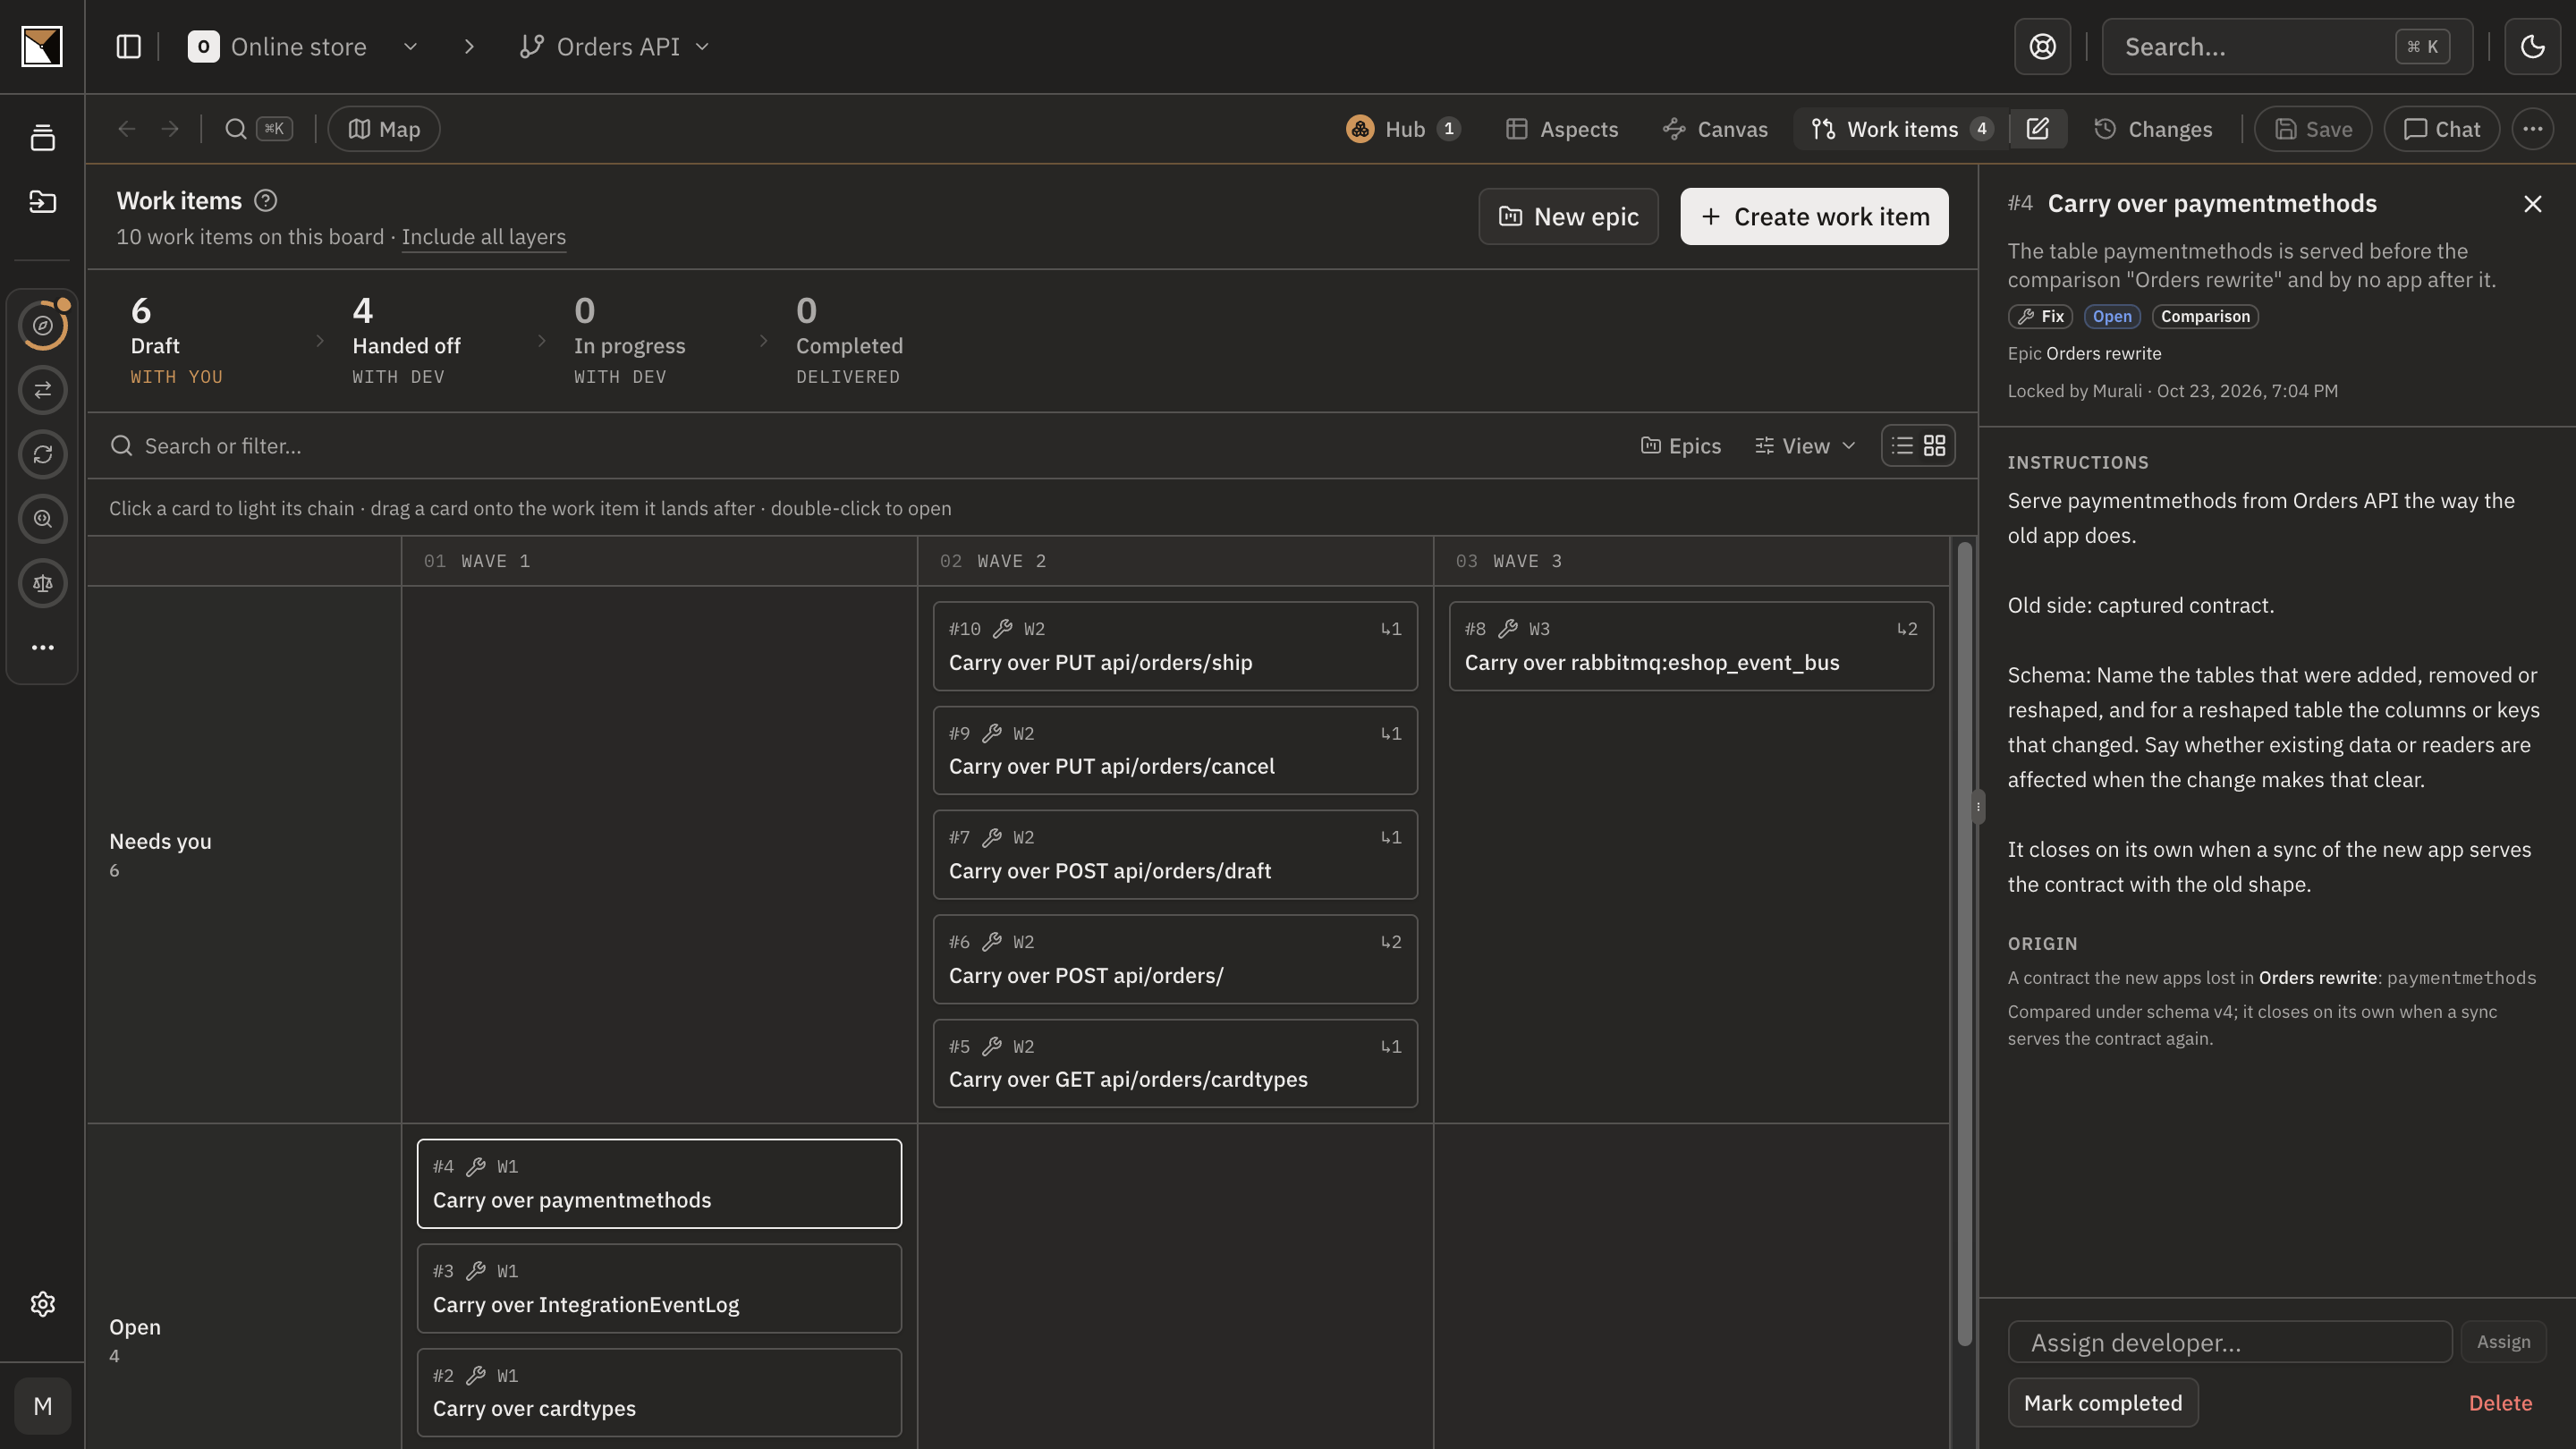Click the sync refresh icon in sidebar
The image size is (2576, 1449).
pos(42,454)
